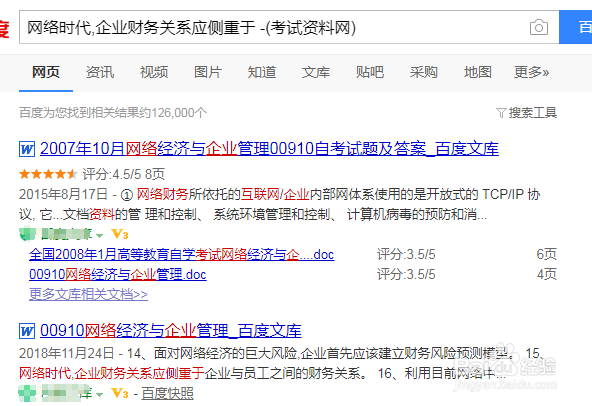The height and width of the screenshot is (406, 592).
Task: Expand dropdown arrow beside the second result source
Action: [x=99, y=395]
